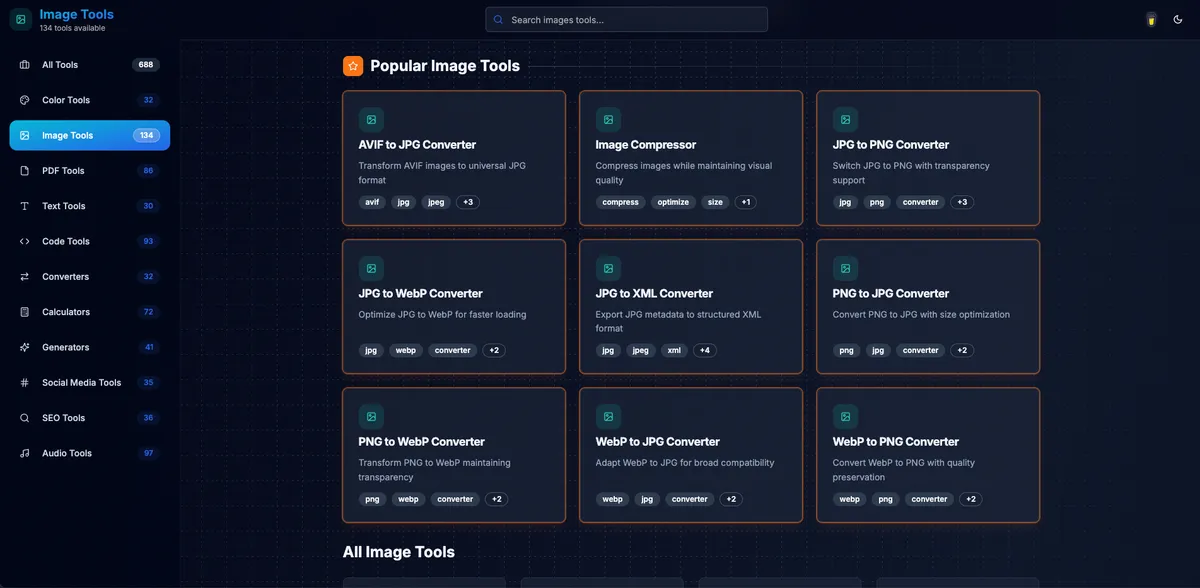
Task: Open the AVIF to JPG Converter title
Action: (x=417, y=145)
